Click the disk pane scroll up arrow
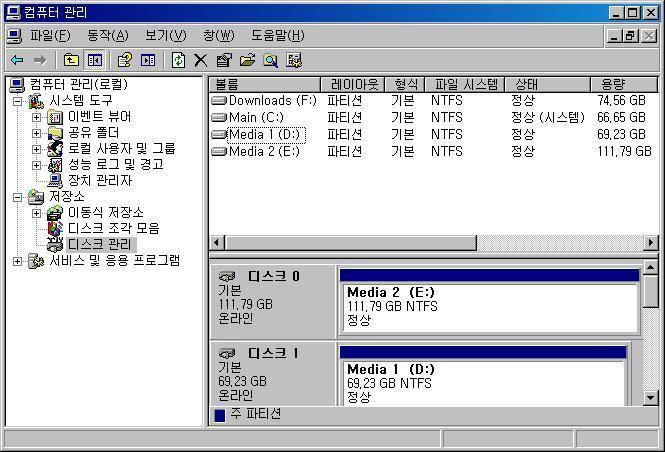This screenshot has height=452, width=665. (651, 268)
